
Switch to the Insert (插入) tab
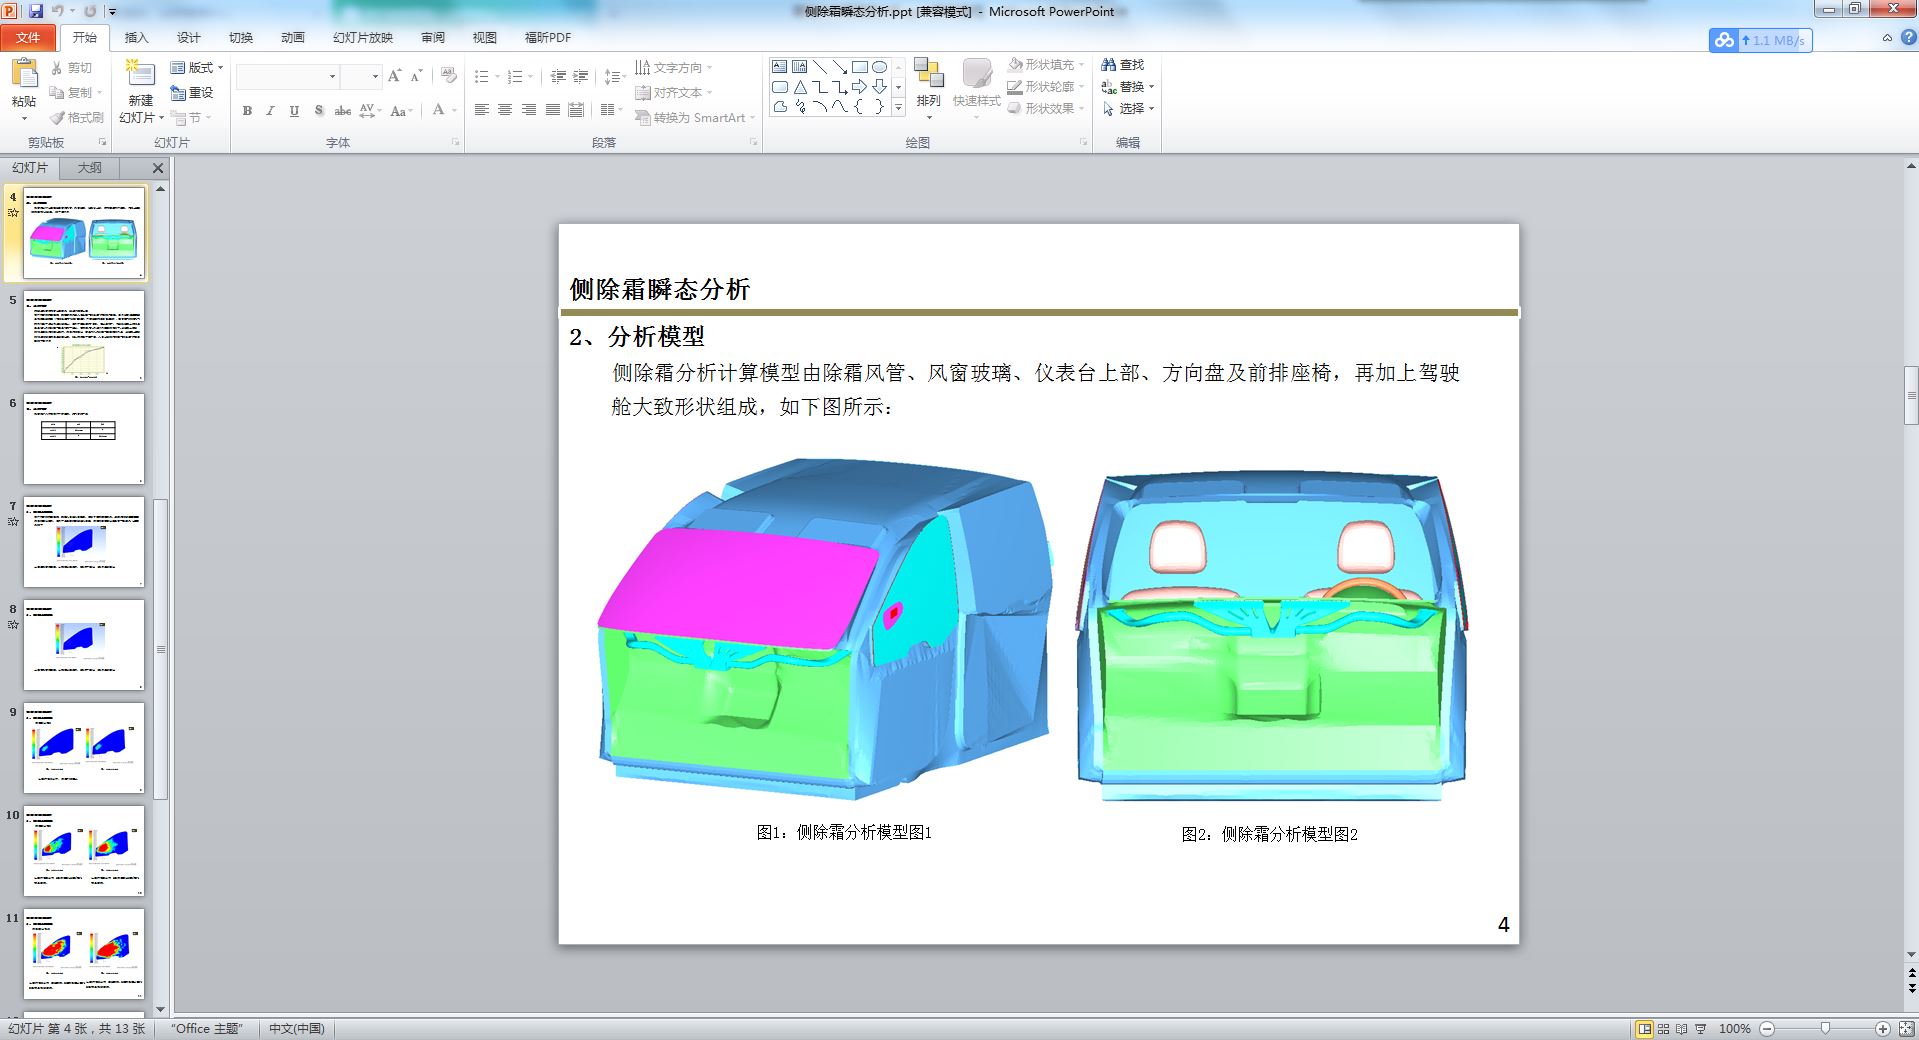tap(136, 38)
